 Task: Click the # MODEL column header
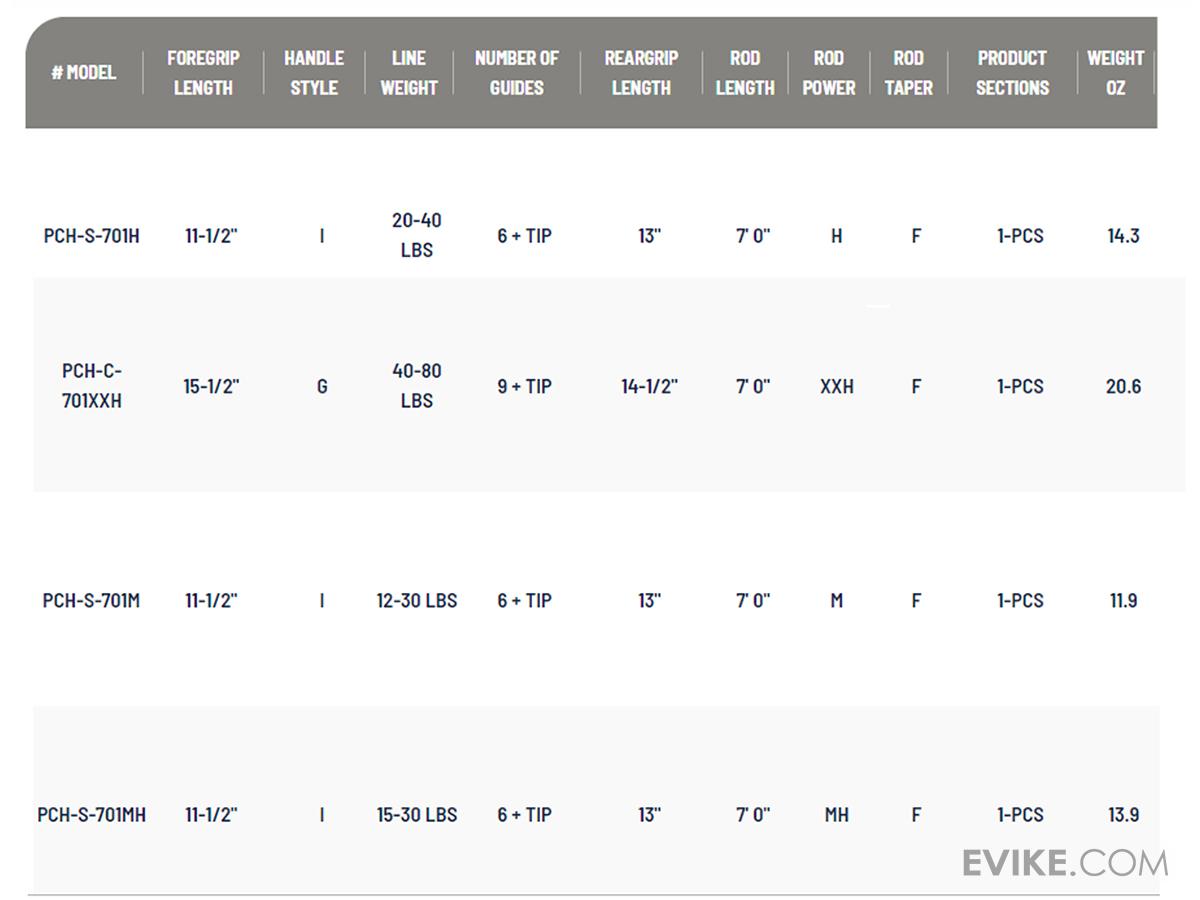coord(84,72)
